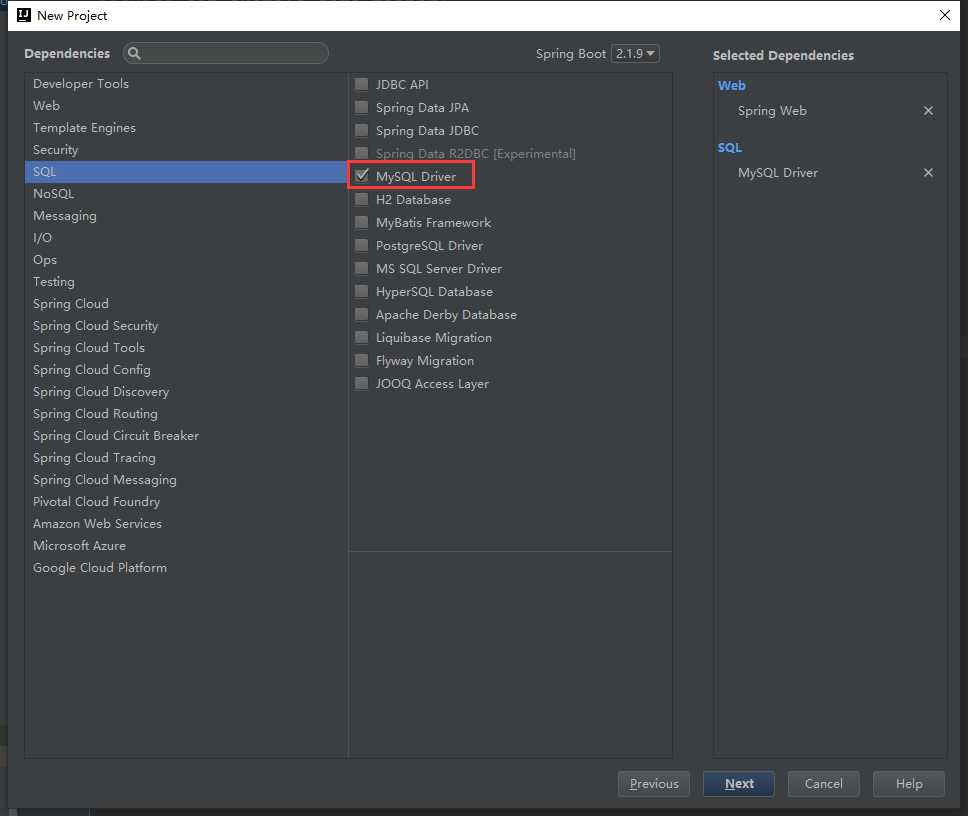Choose Spring Cloud Config category
Screen dimensions: 968x816
[x=186, y=370]
